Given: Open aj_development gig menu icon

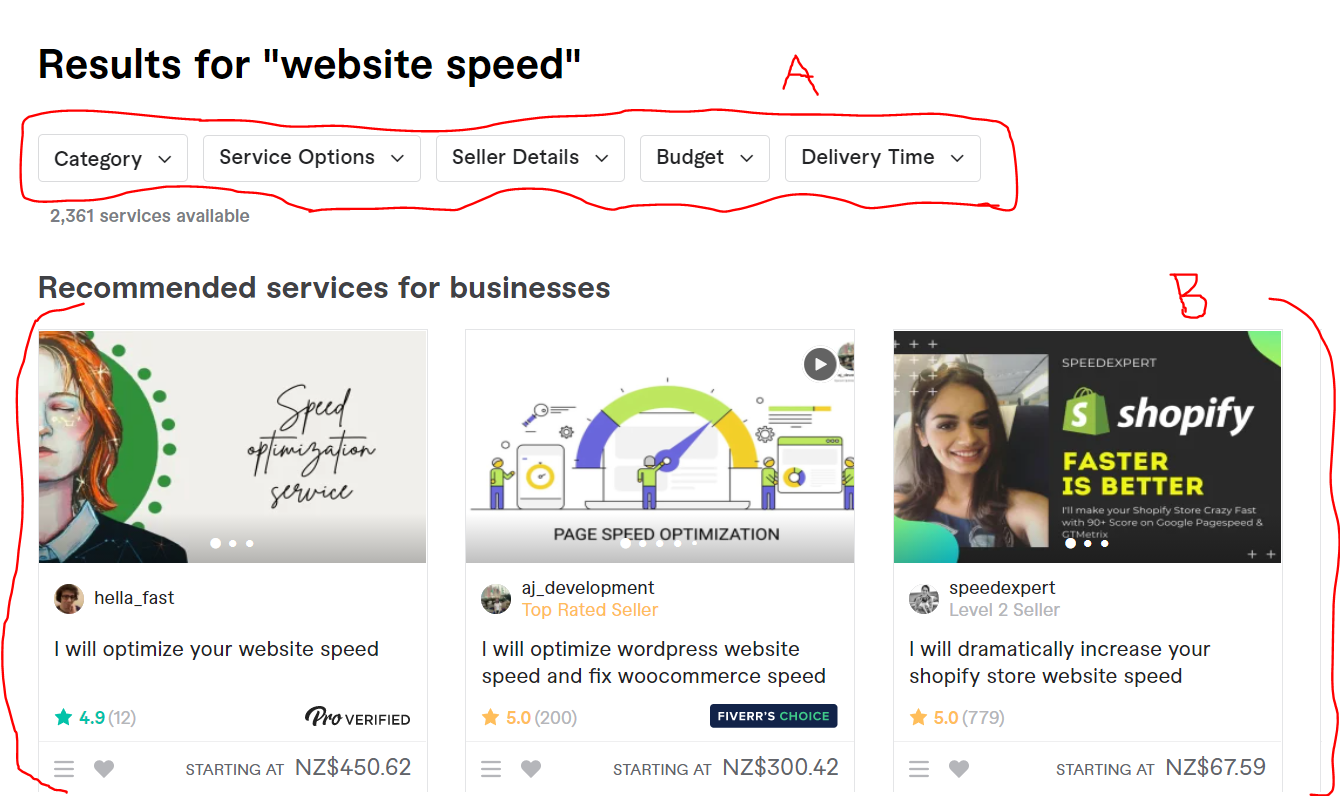Looking at the screenshot, I should tap(491, 769).
